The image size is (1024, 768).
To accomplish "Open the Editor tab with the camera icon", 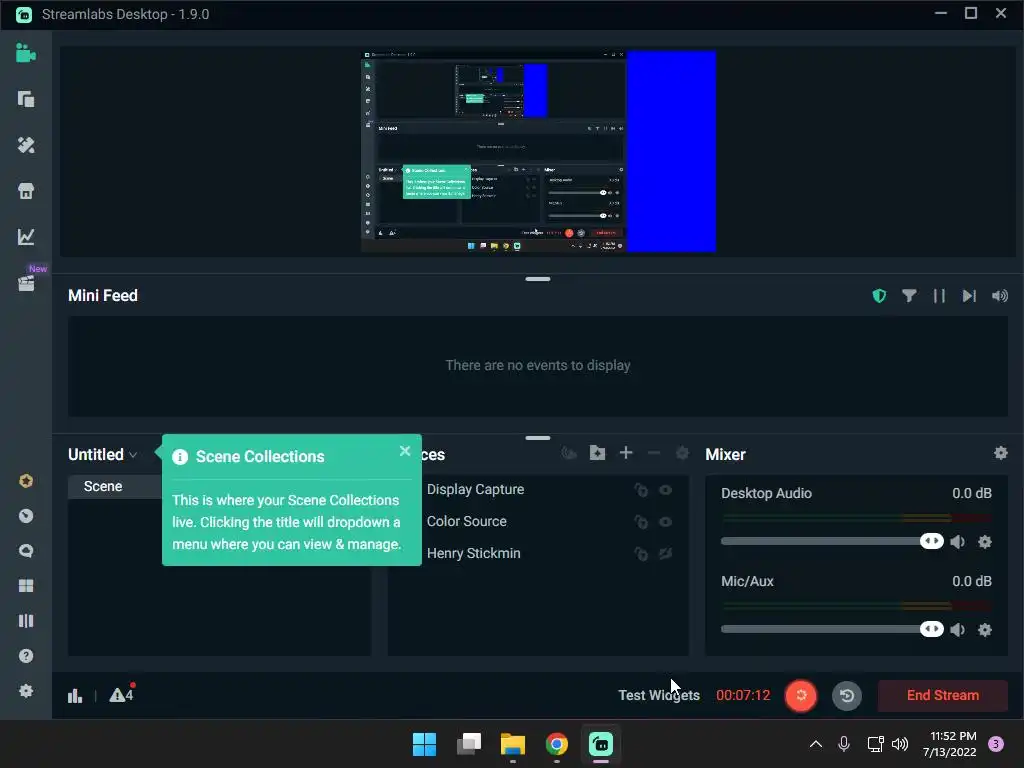I will pyautogui.click(x=25, y=53).
